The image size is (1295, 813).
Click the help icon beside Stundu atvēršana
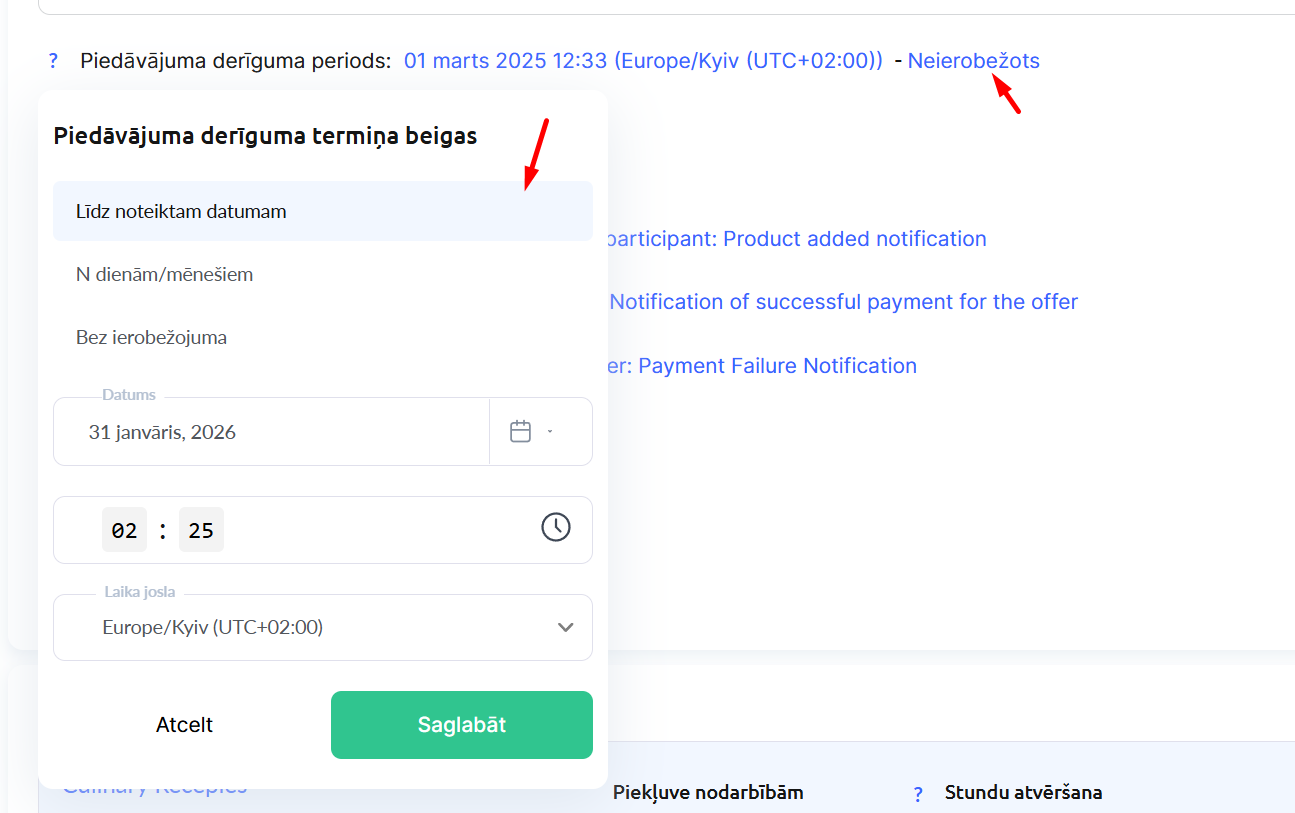[918, 794]
